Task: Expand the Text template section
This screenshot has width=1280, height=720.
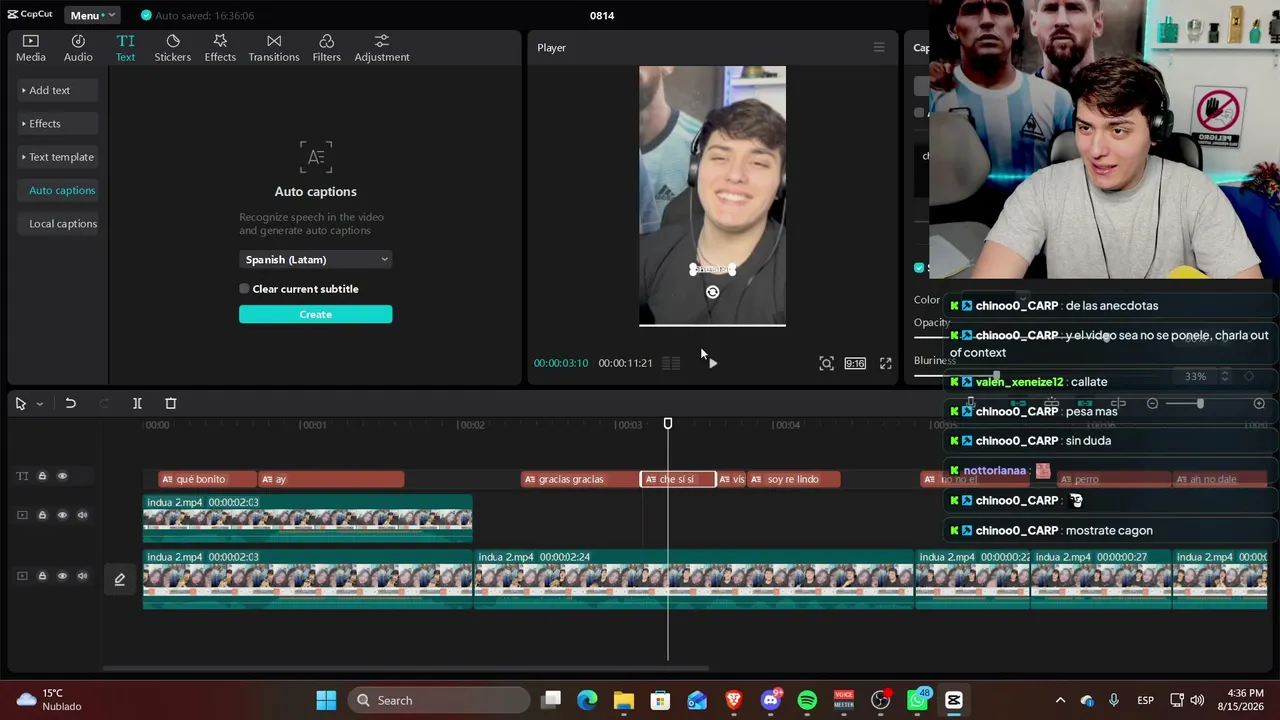Action: click(57, 157)
